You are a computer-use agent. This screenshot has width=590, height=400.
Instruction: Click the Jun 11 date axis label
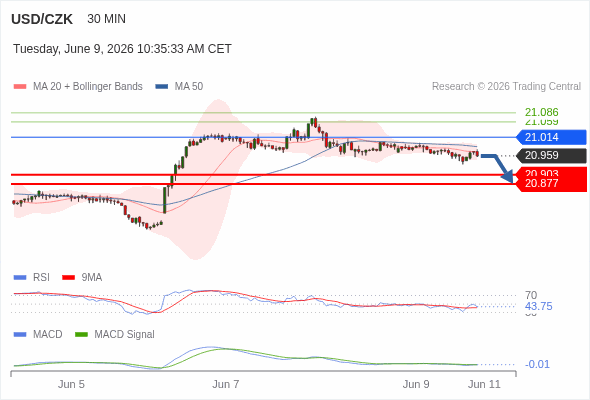pyautogui.click(x=484, y=385)
